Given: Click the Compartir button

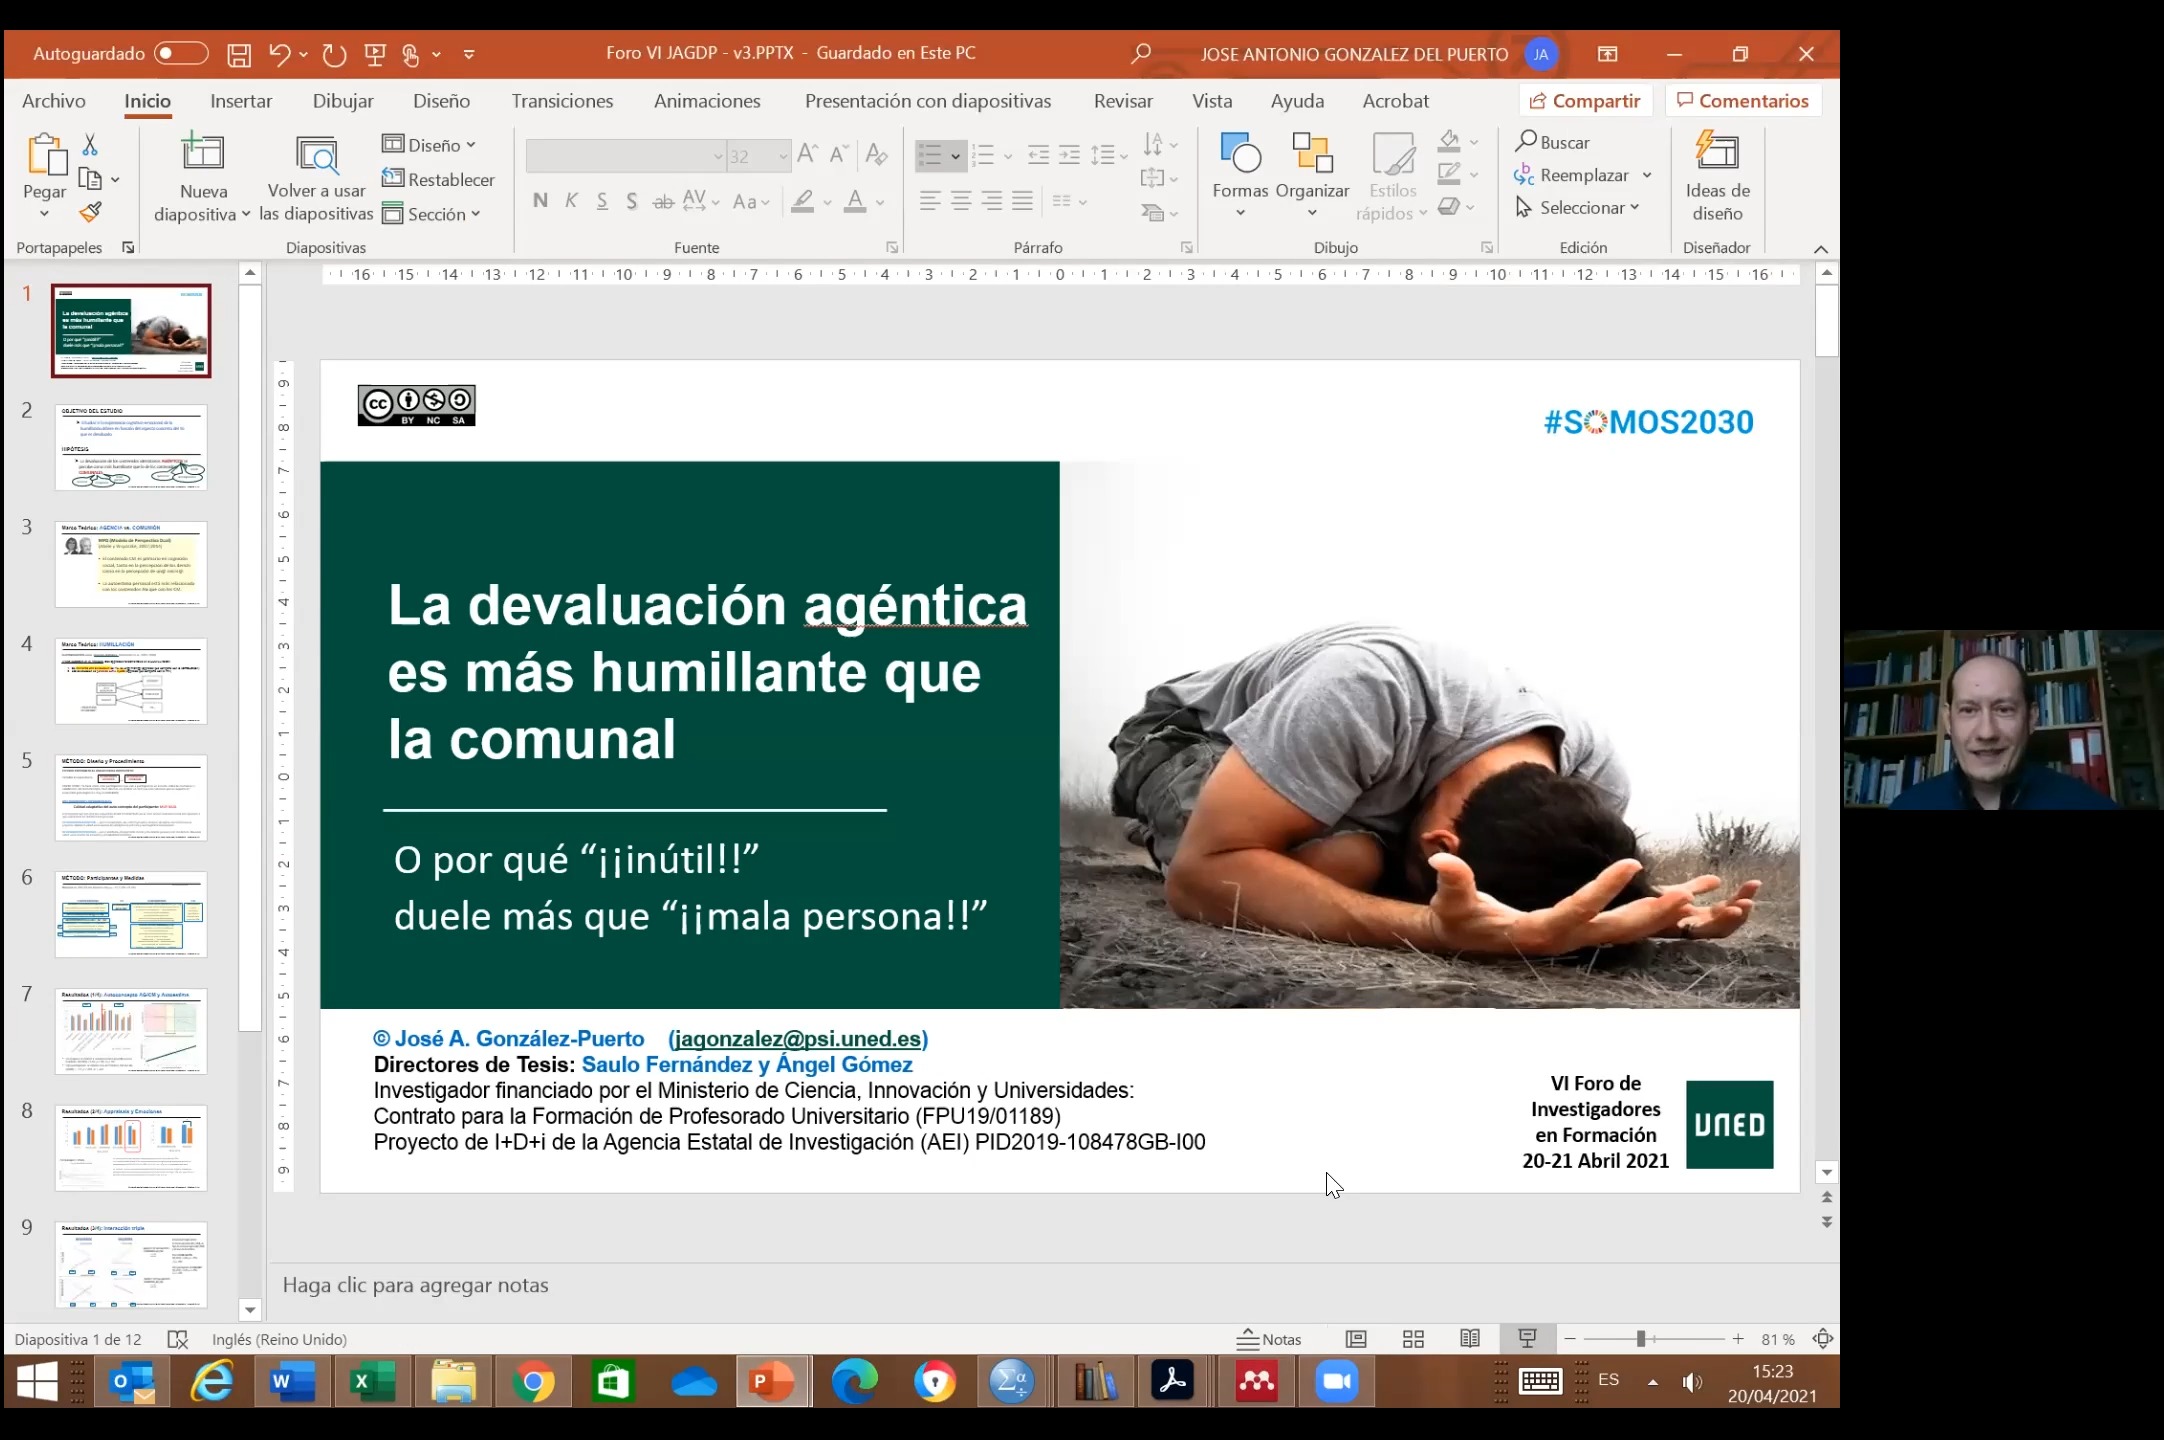Looking at the screenshot, I should point(1585,101).
